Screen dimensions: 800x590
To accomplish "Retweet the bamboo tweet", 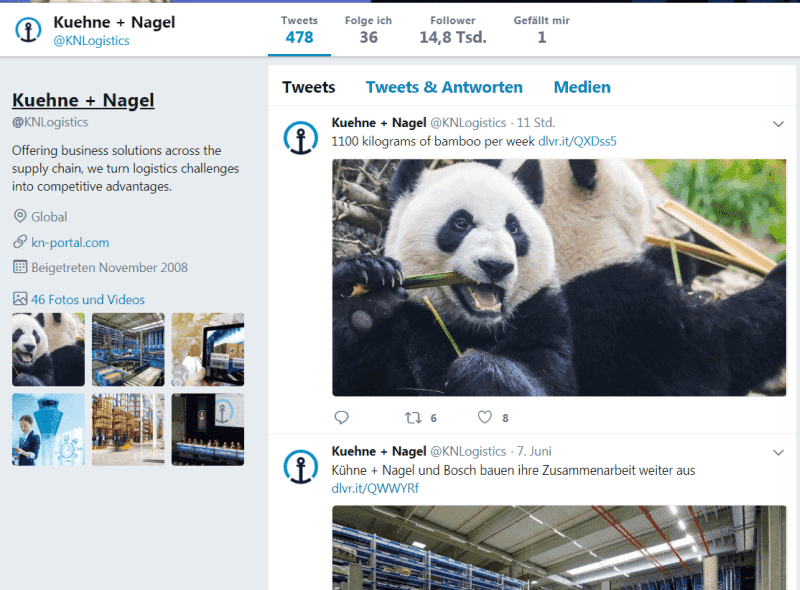I will (413, 418).
